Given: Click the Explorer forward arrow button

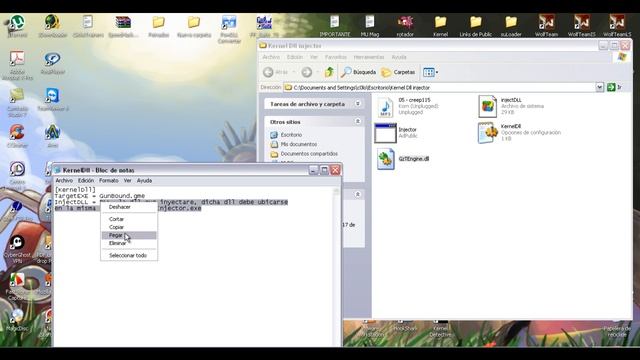Looking at the screenshot, I should 307,72.
